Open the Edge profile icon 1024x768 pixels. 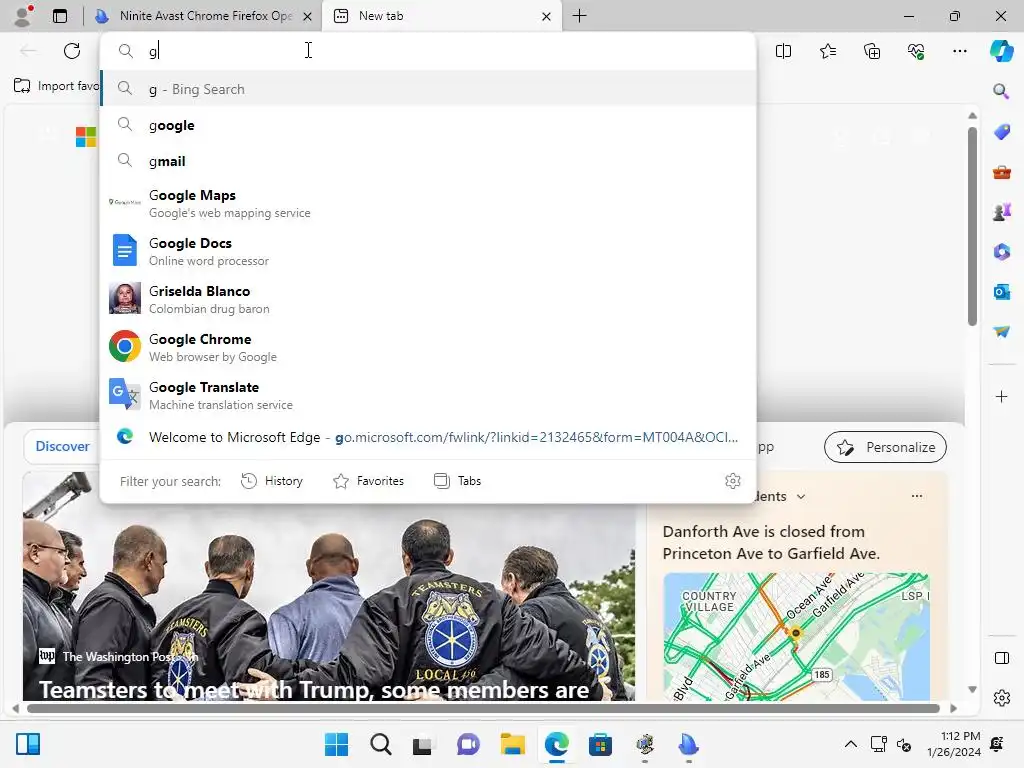pos(24,16)
